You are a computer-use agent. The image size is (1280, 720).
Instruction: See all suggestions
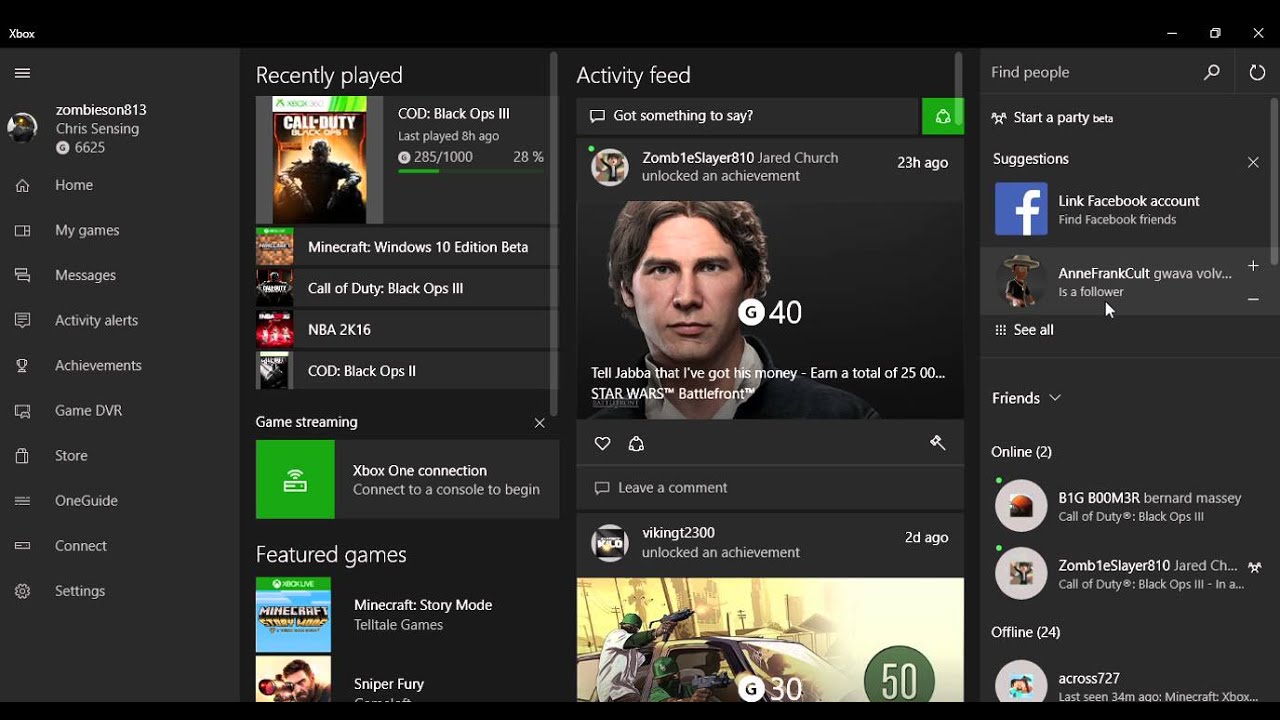(1023, 330)
